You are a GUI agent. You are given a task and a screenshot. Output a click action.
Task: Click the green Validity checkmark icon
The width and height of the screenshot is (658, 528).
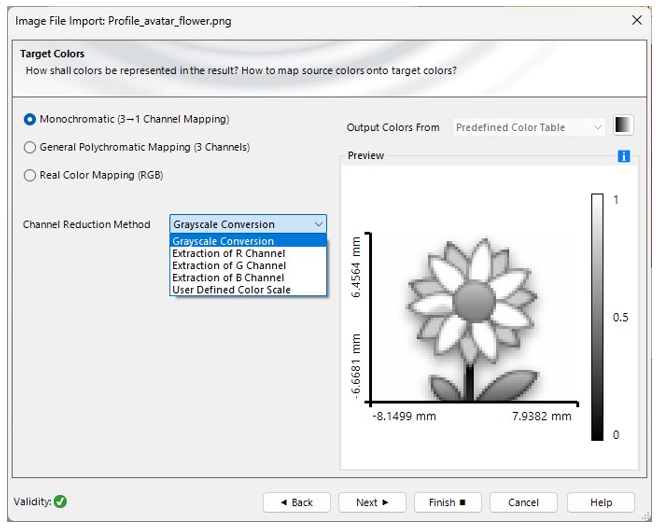(x=60, y=502)
